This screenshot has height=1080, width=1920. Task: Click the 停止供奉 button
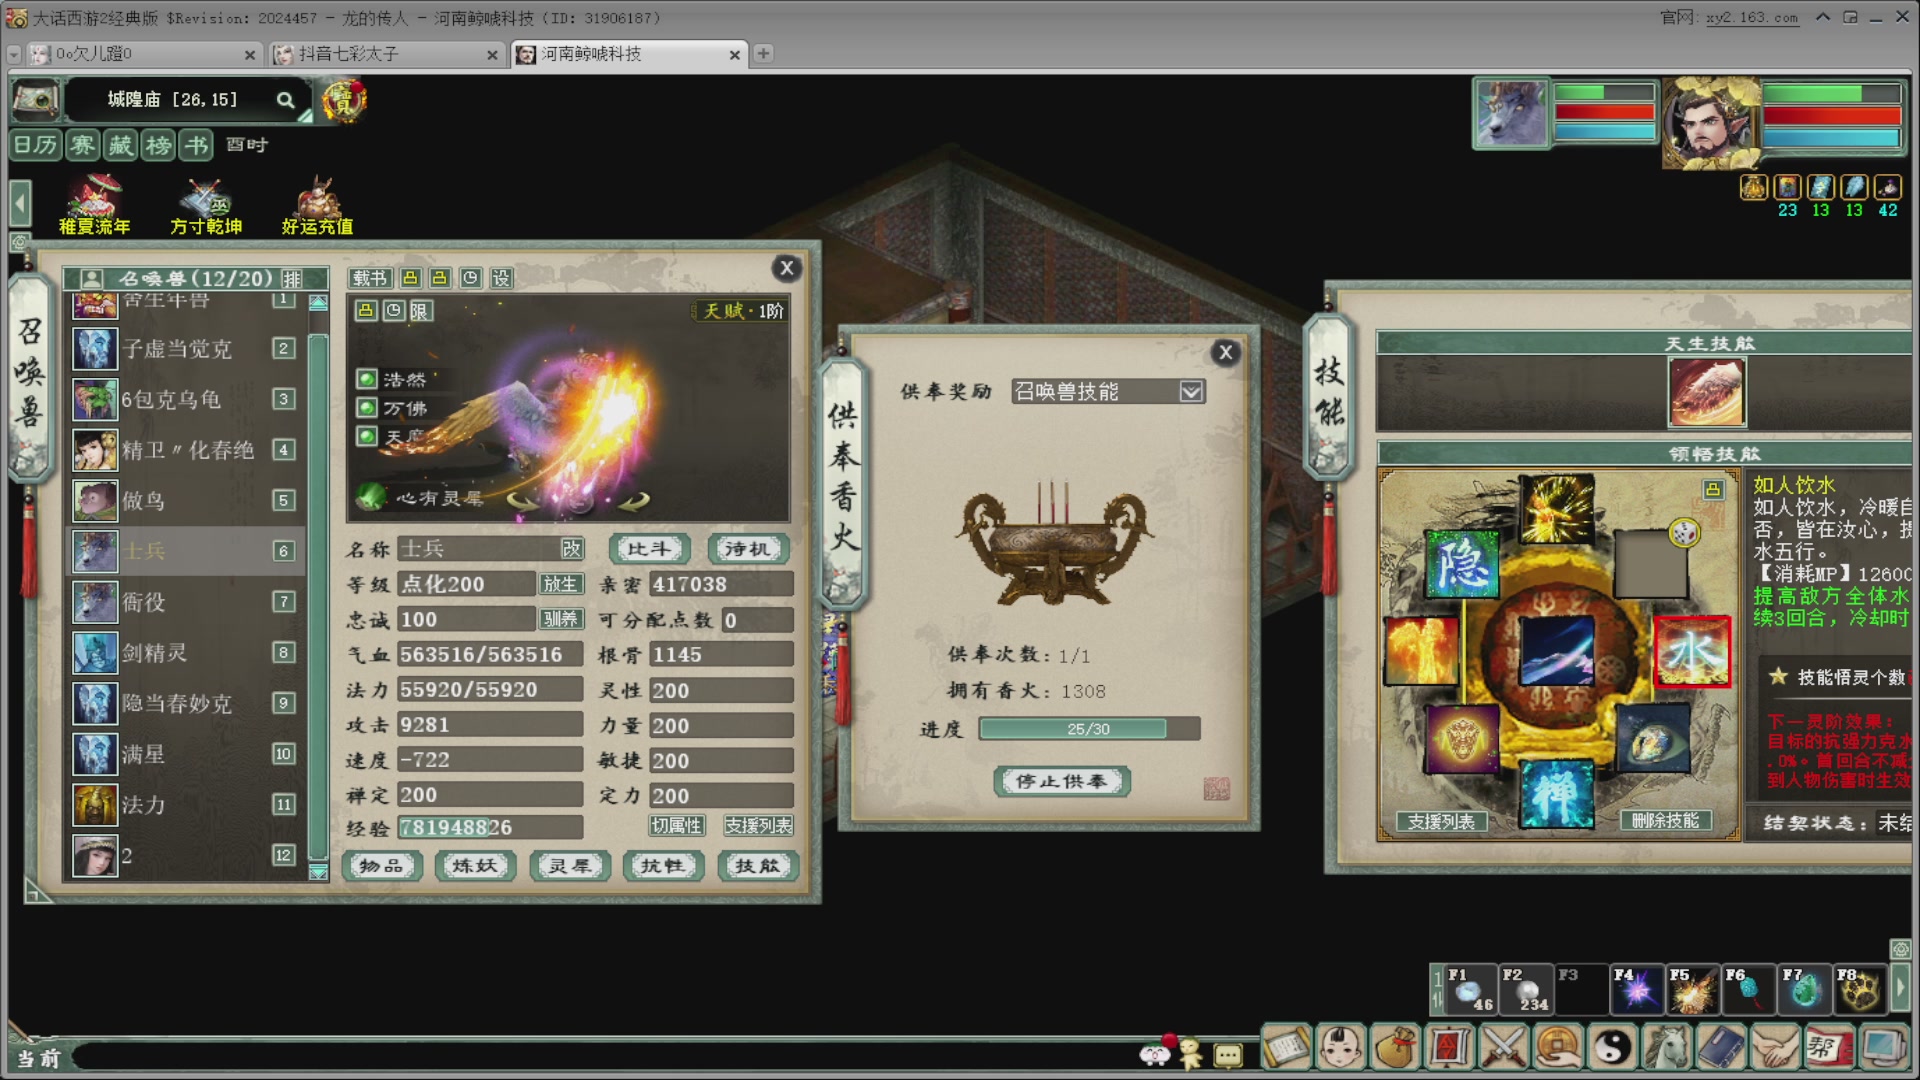(x=1061, y=781)
